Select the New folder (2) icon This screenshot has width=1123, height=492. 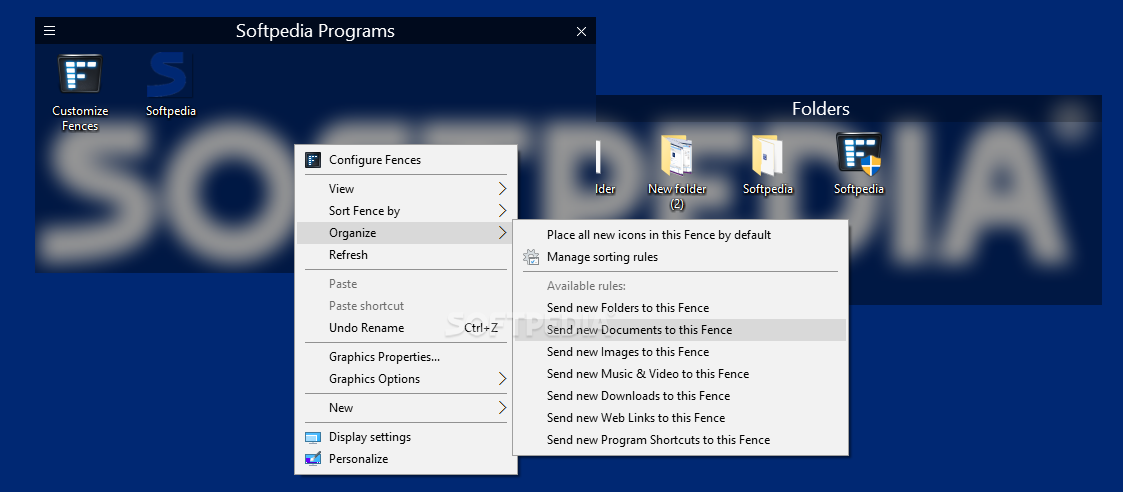(677, 172)
